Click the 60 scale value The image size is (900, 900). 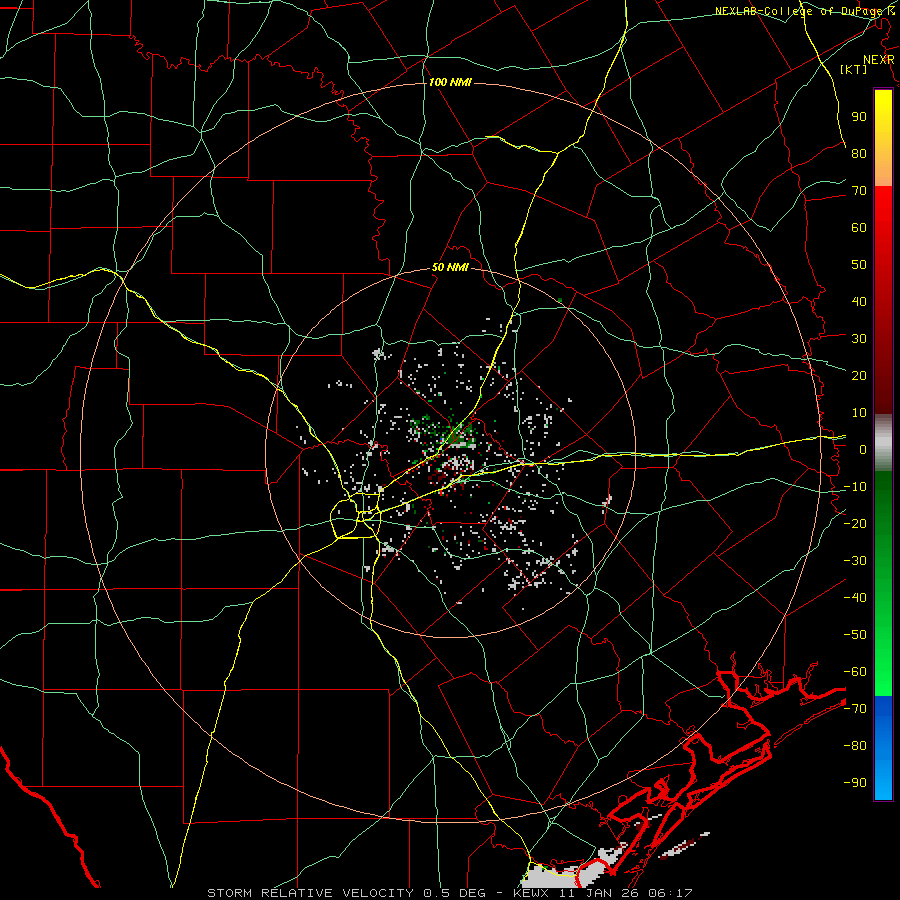(859, 227)
